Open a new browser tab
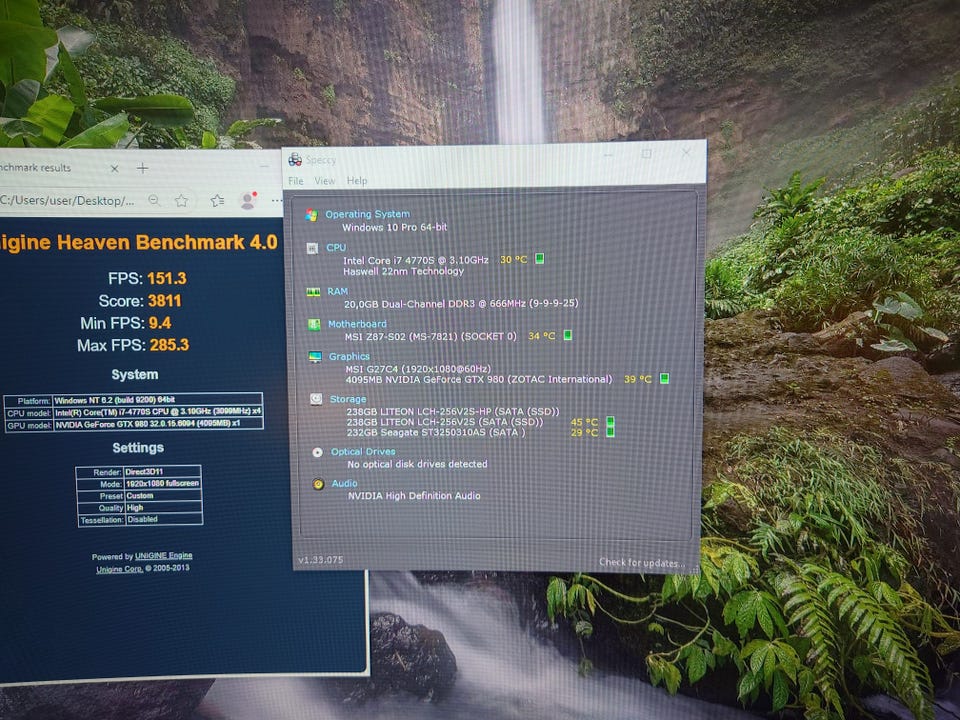Viewport: 960px width, 720px height. click(142, 168)
